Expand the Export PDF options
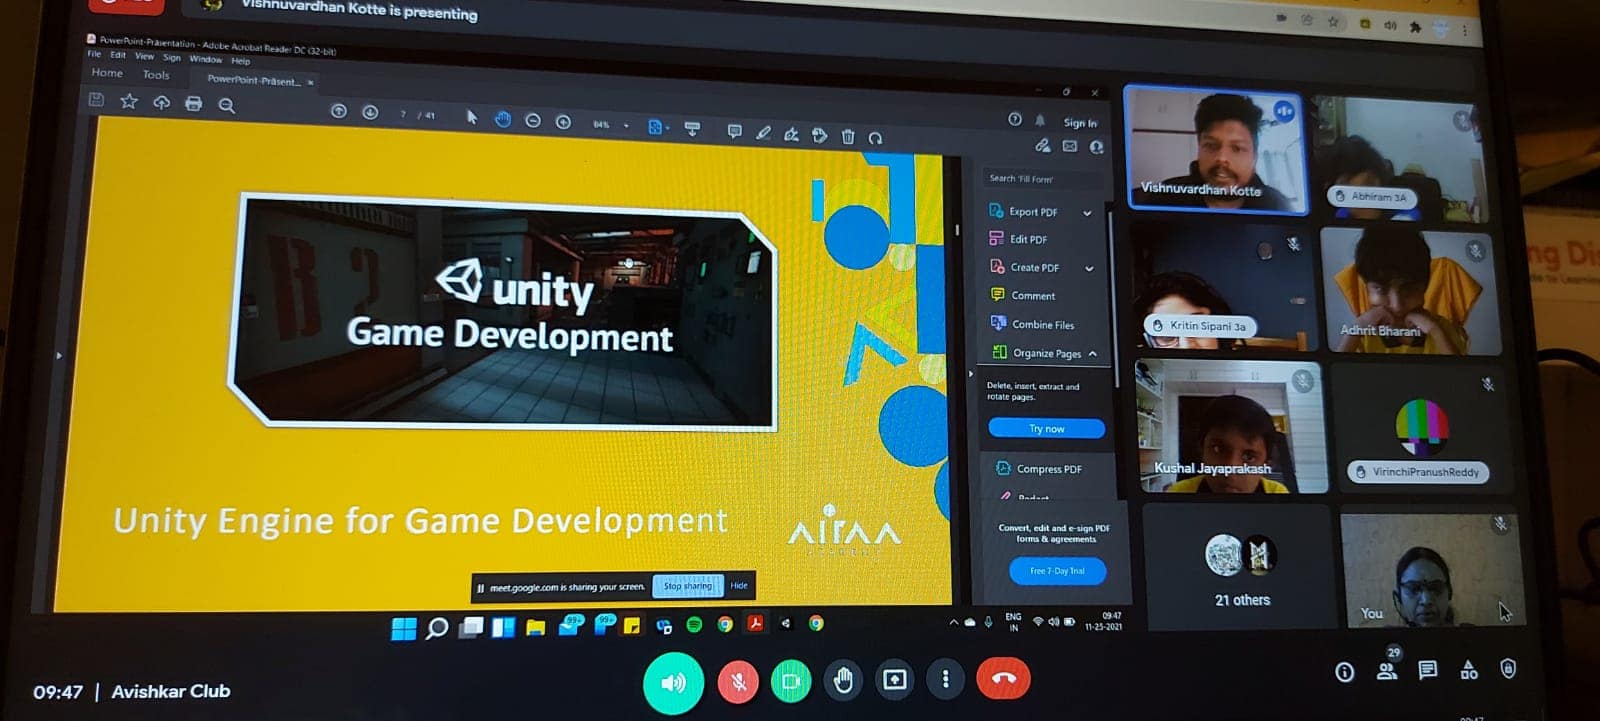Image resolution: width=1600 pixels, height=721 pixels. coord(1087,213)
